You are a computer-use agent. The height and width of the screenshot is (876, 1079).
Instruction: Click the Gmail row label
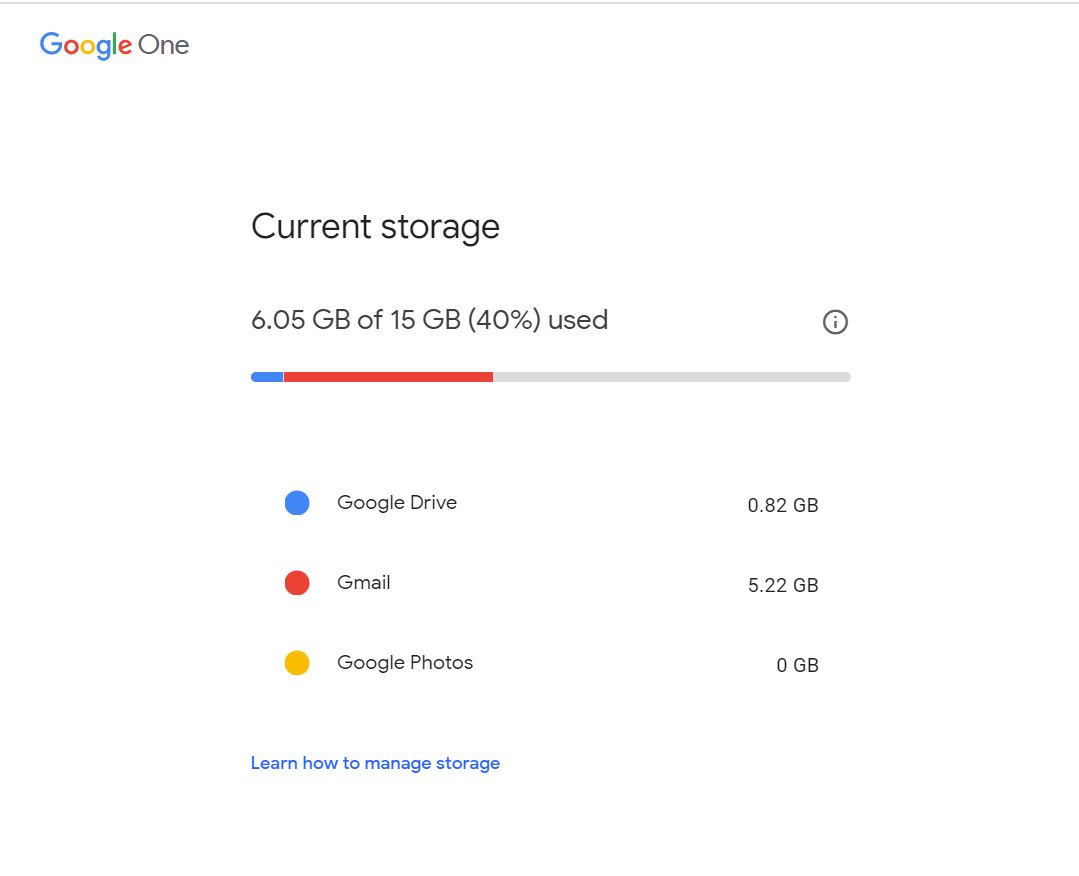[363, 582]
